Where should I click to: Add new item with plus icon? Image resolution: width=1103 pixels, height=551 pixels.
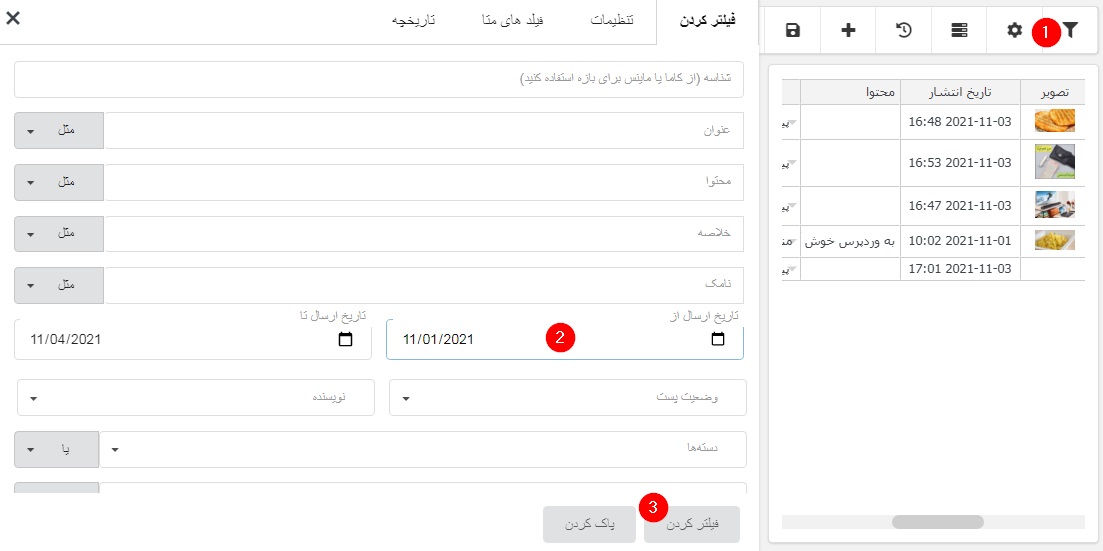pos(848,31)
